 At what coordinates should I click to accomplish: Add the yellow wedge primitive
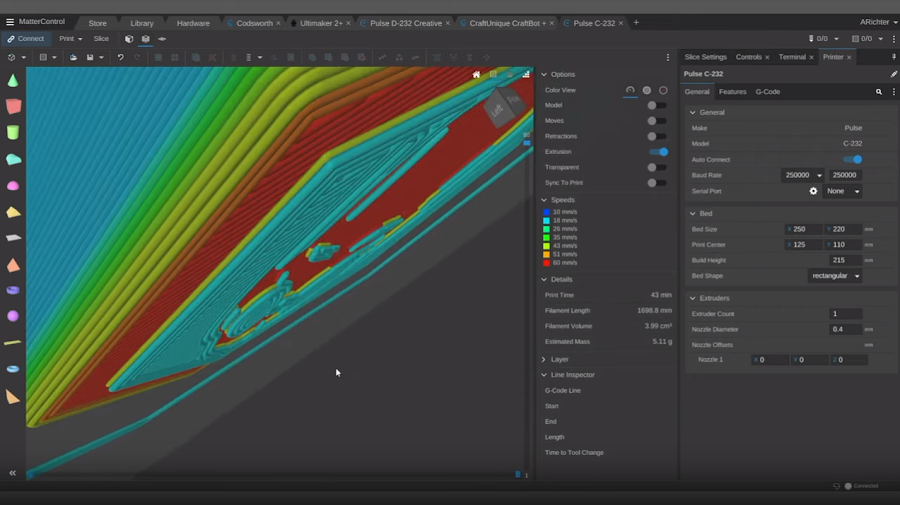[13, 212]
